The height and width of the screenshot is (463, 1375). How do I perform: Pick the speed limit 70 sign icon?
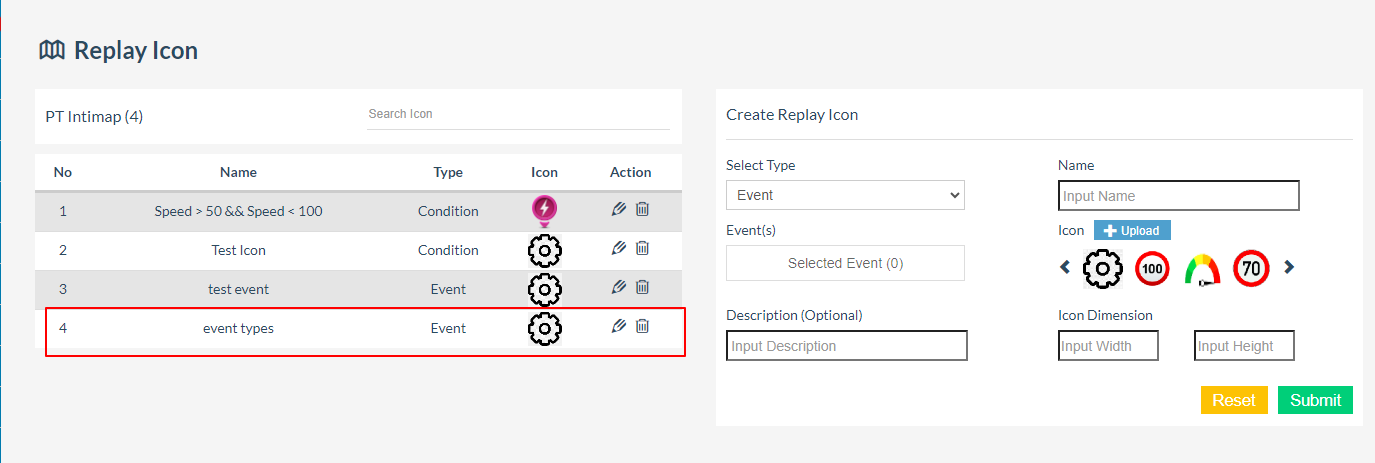click(x=1251, y=268)
